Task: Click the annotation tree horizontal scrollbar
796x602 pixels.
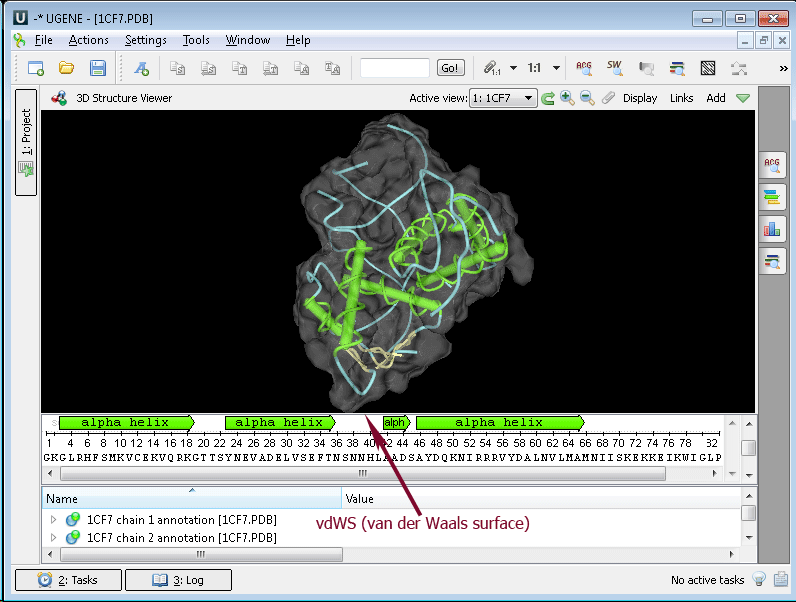Action: (x=201, y=554)
